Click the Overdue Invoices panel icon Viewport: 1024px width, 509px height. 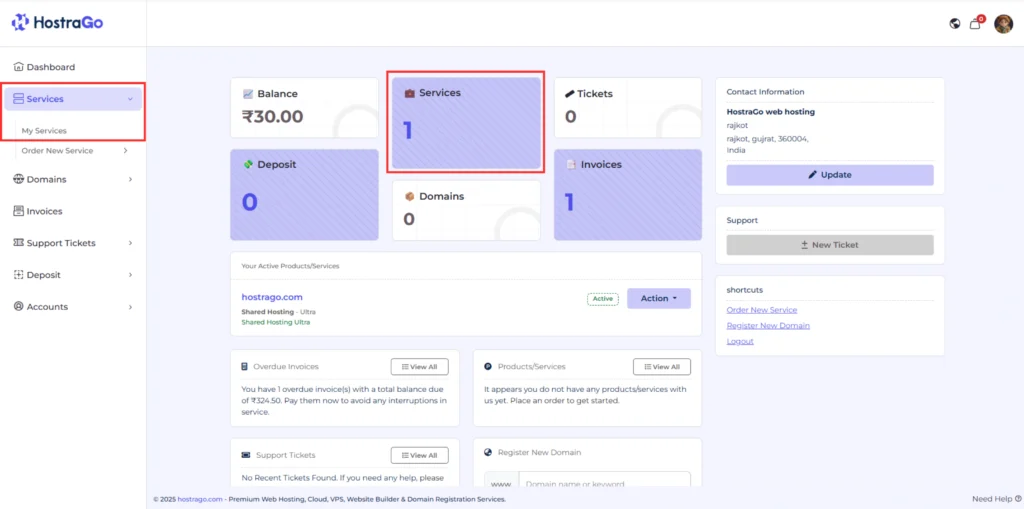244,367
